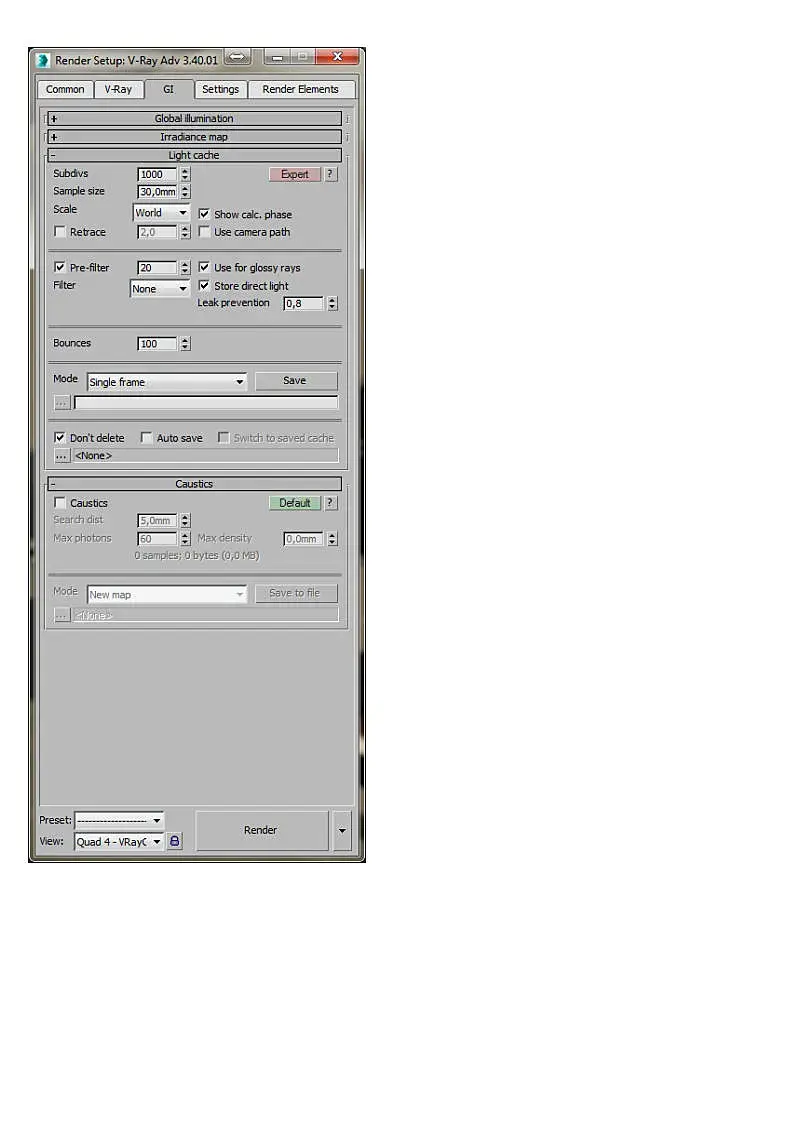797x1123 pixels.
Task: Click the question mark help button beside Expert
Action: [x=329, y=174]
